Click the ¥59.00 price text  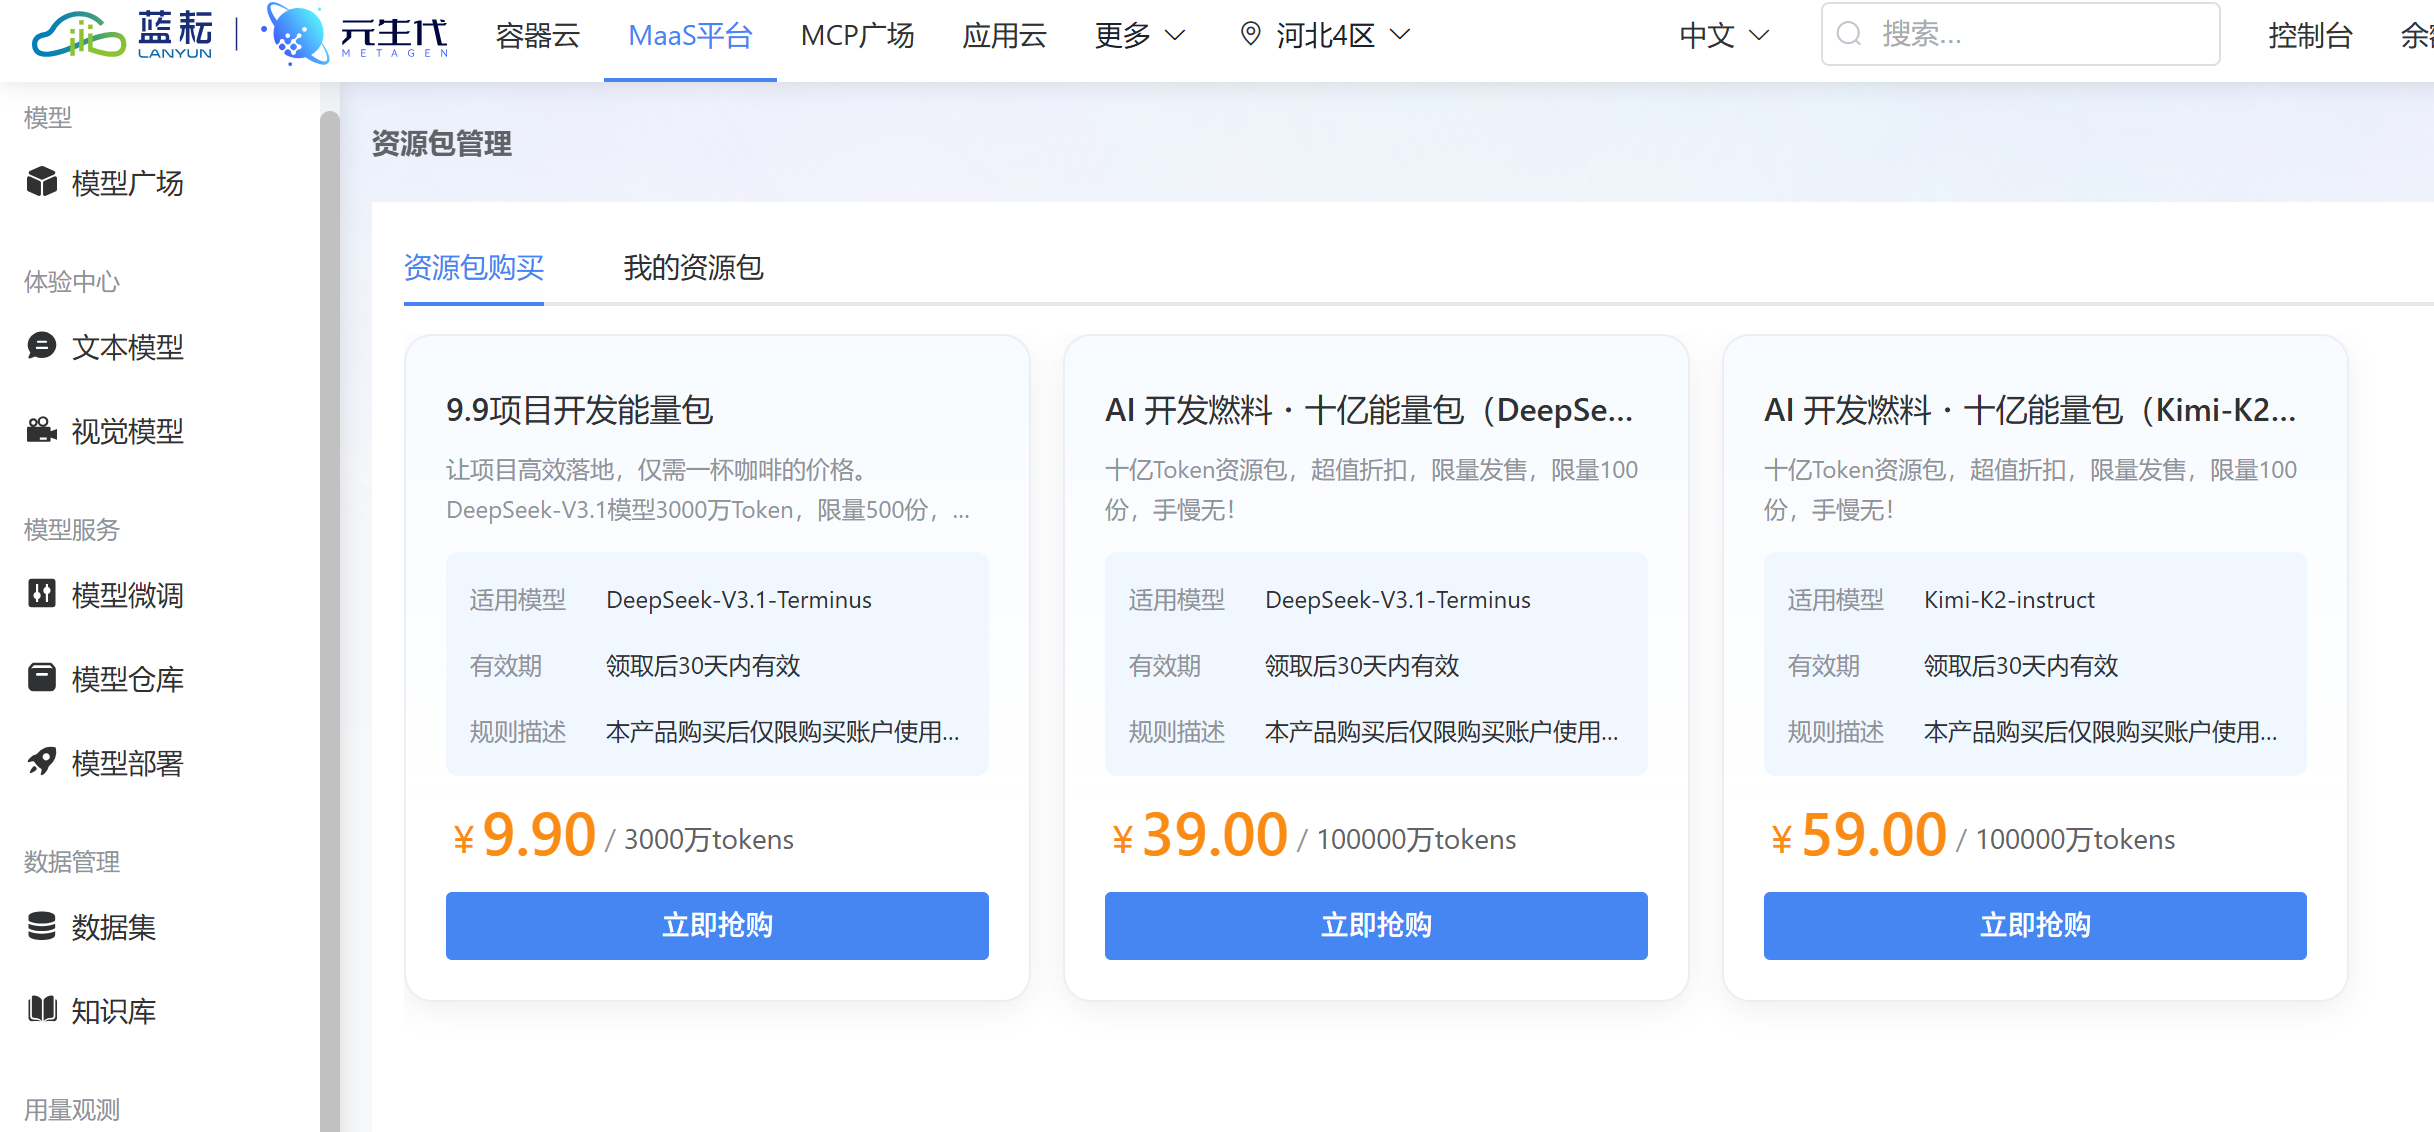[1859, 835]
